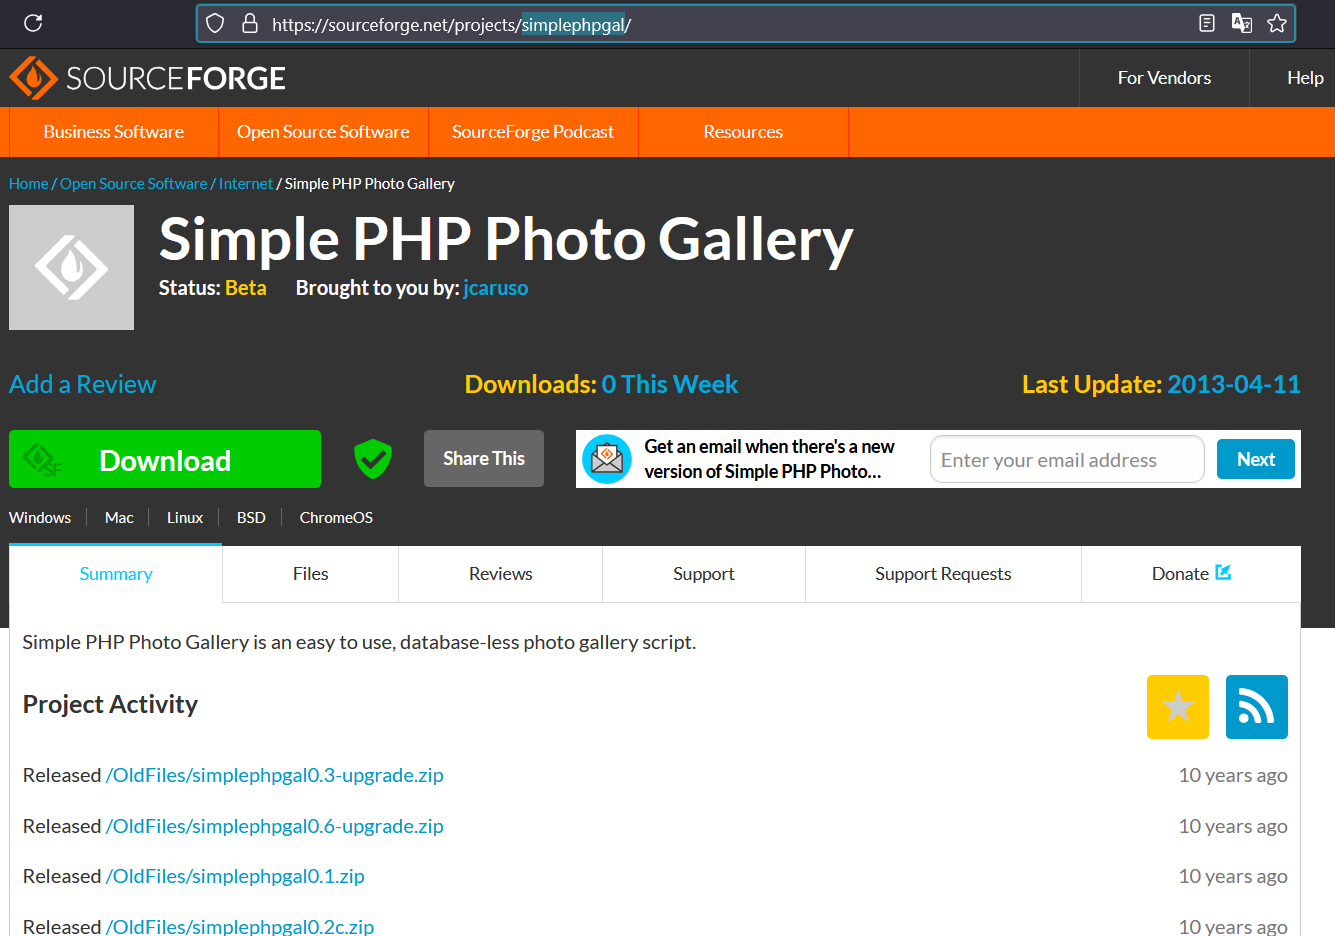Open the Business Software menu
The height and width of the screenshot is (936, 1335).
(x=114, y=132)
